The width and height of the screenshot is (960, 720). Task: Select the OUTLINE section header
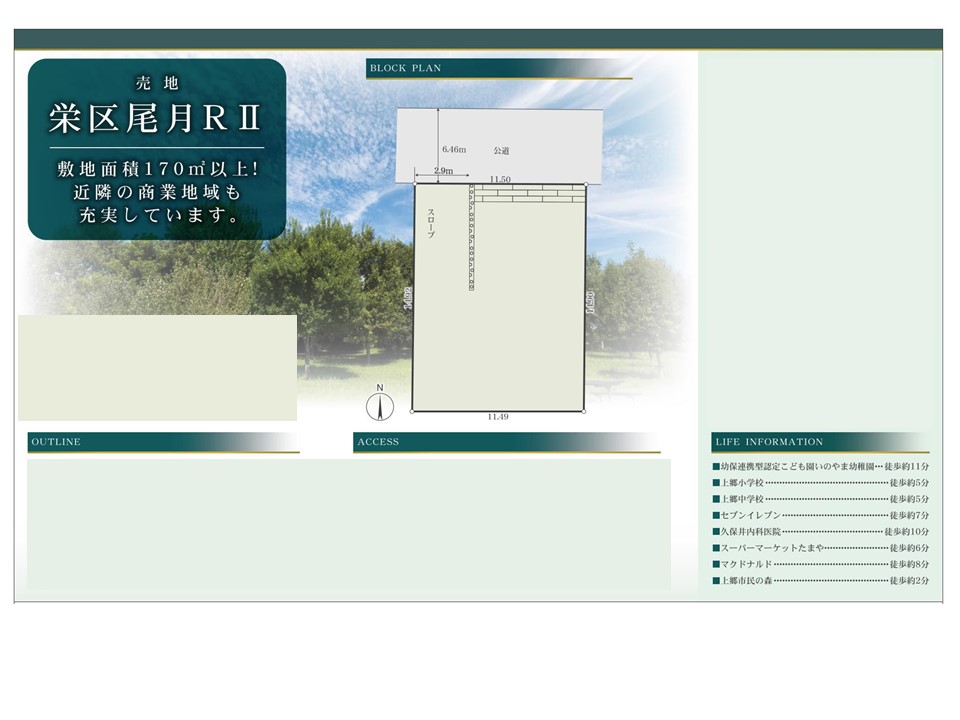[56, 442]
